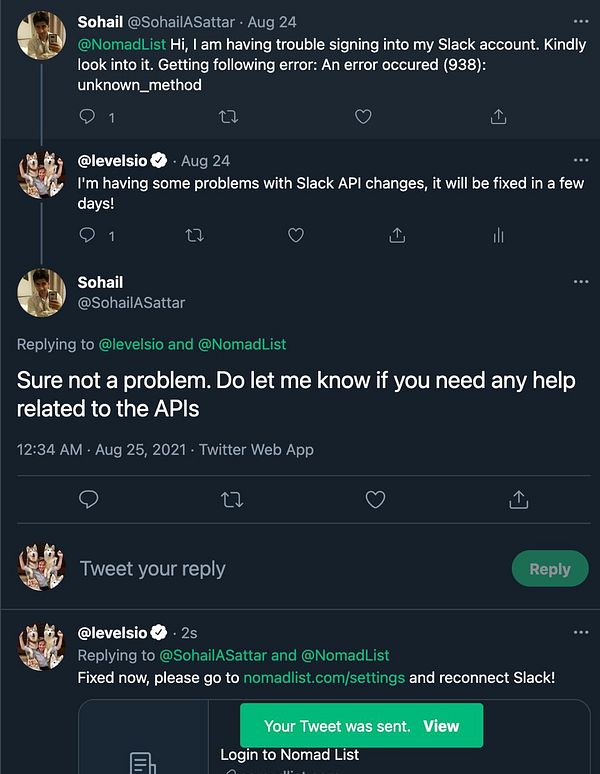Open more options on levelsio's 2s tweet
Viewport: 600px width, 774px height.
coord(581,633)
